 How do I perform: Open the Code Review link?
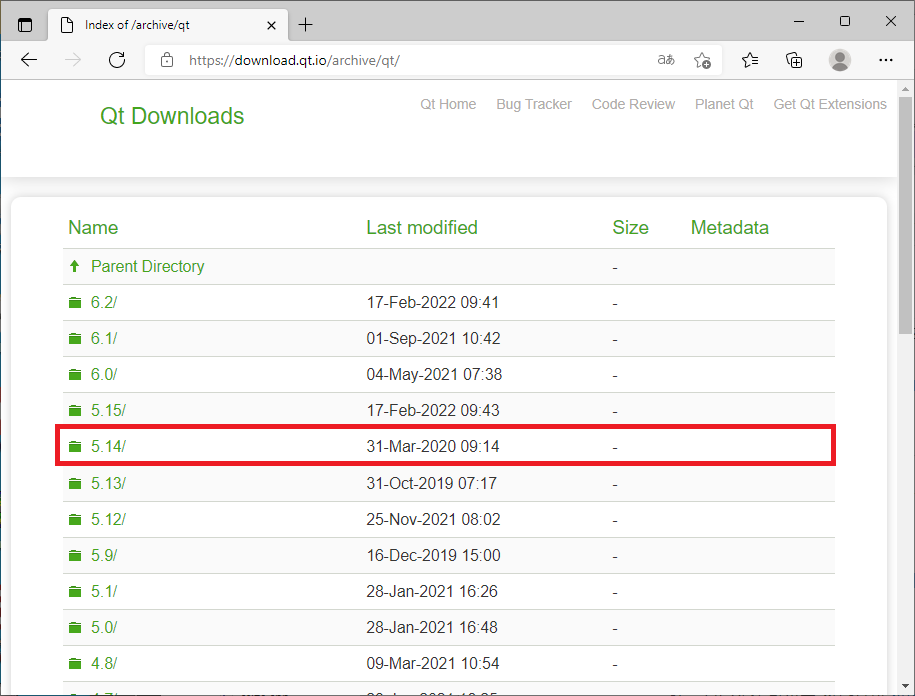tap(633, 104)
